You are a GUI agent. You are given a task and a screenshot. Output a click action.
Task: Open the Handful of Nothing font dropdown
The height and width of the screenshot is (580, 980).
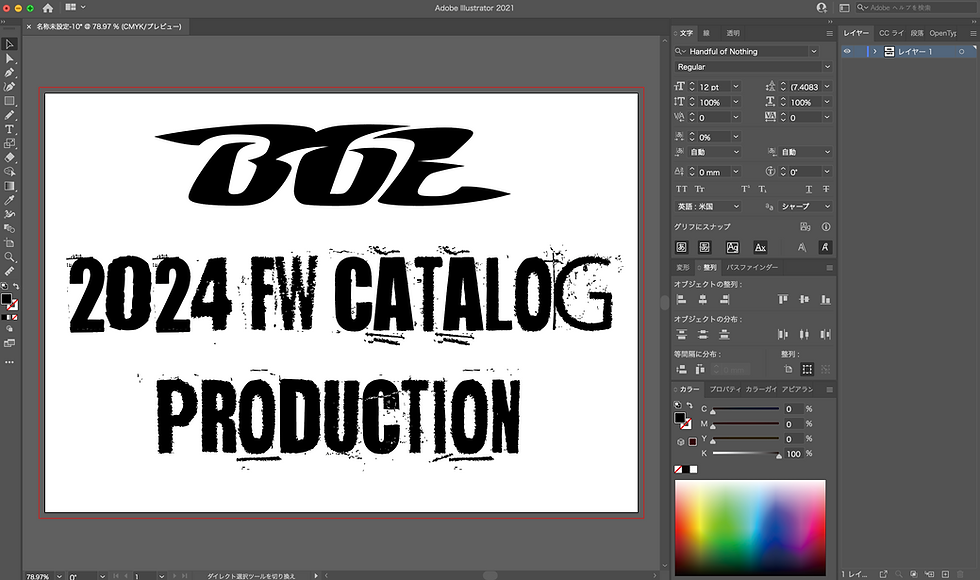tap(814, 51)
